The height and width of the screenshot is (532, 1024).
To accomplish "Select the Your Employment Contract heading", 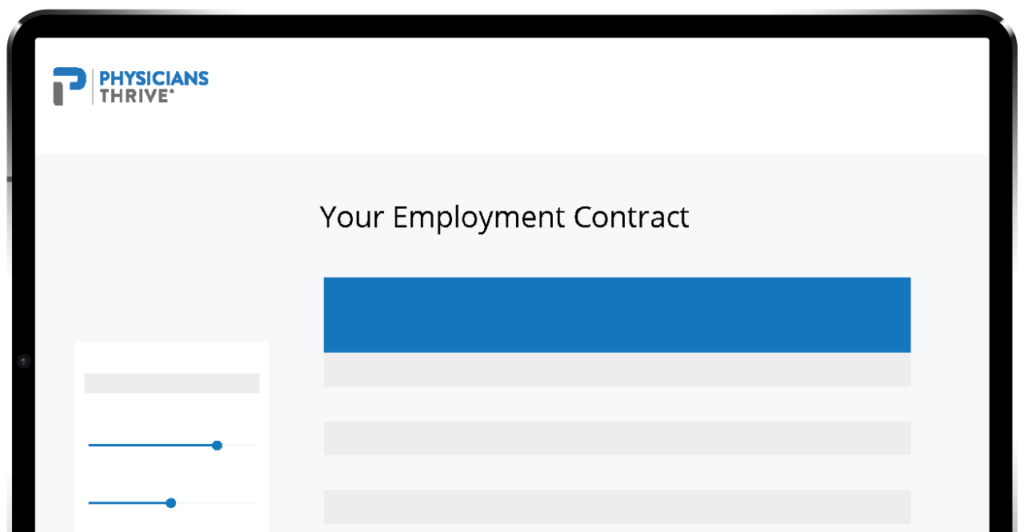I will (x=504, y=217).
